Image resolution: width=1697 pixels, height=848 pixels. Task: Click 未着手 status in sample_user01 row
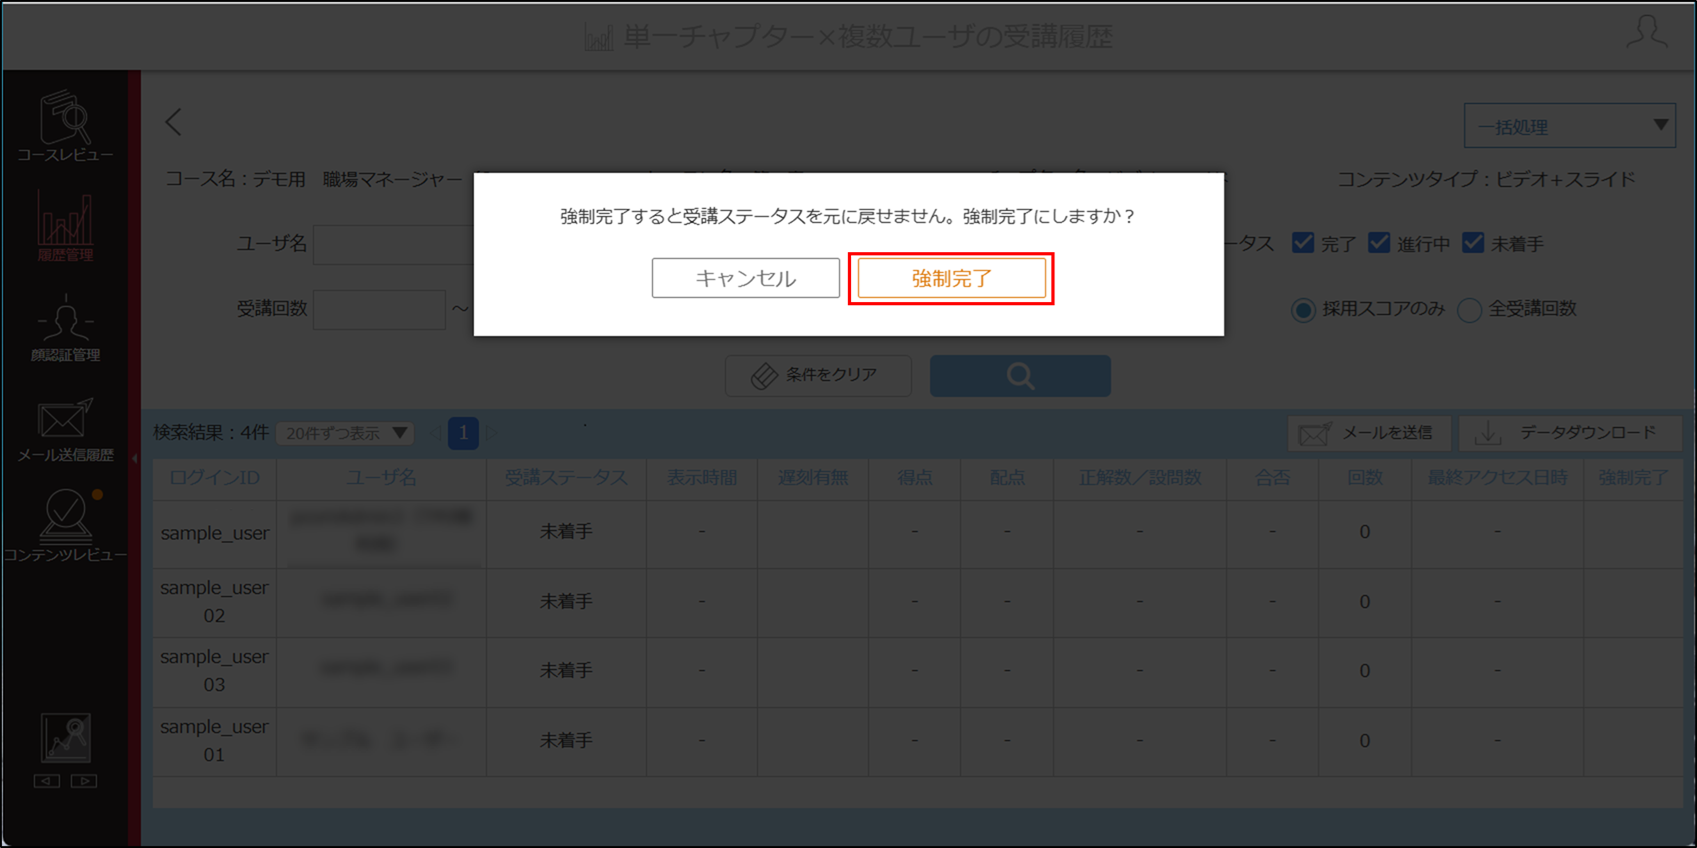(x=566, y=741)
